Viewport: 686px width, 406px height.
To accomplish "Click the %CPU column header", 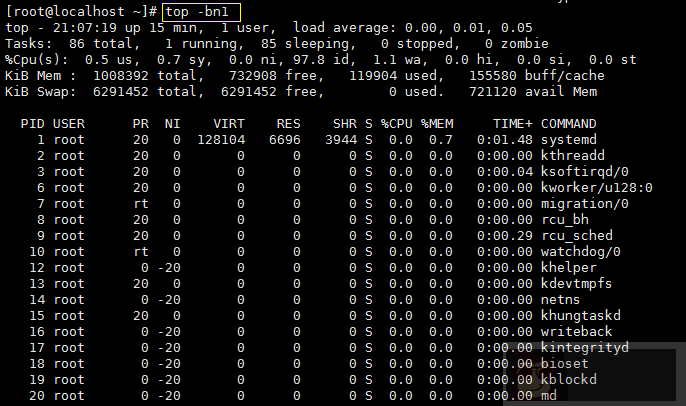I will [396, 123].
